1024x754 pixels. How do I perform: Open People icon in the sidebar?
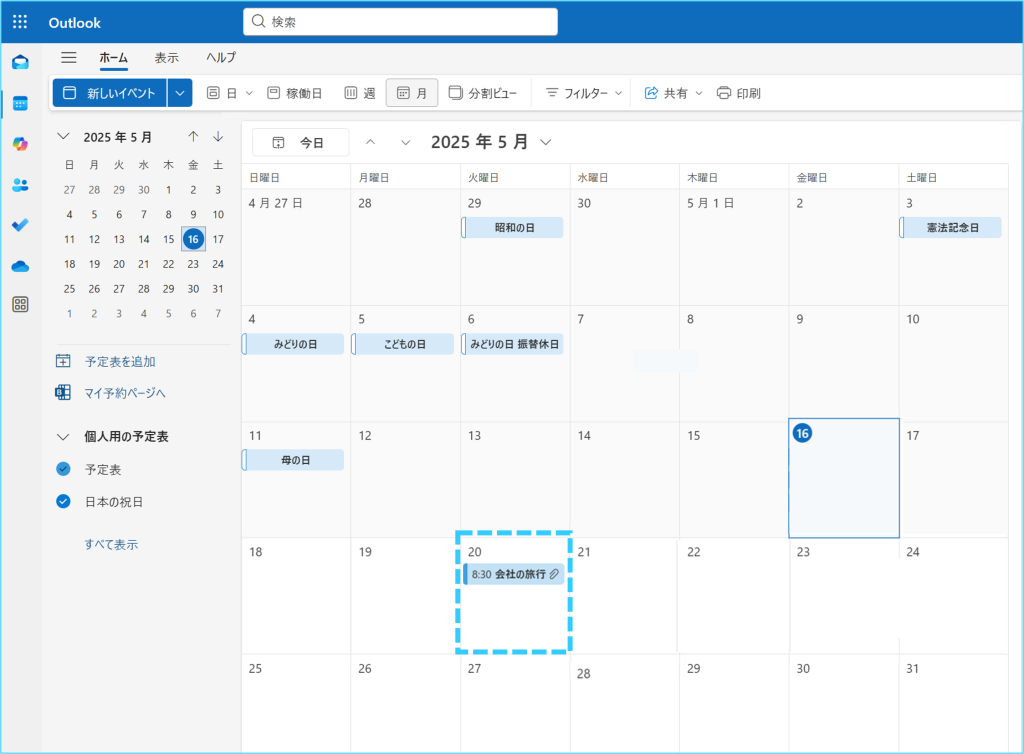pyautogui.click(x=20, y=185)
